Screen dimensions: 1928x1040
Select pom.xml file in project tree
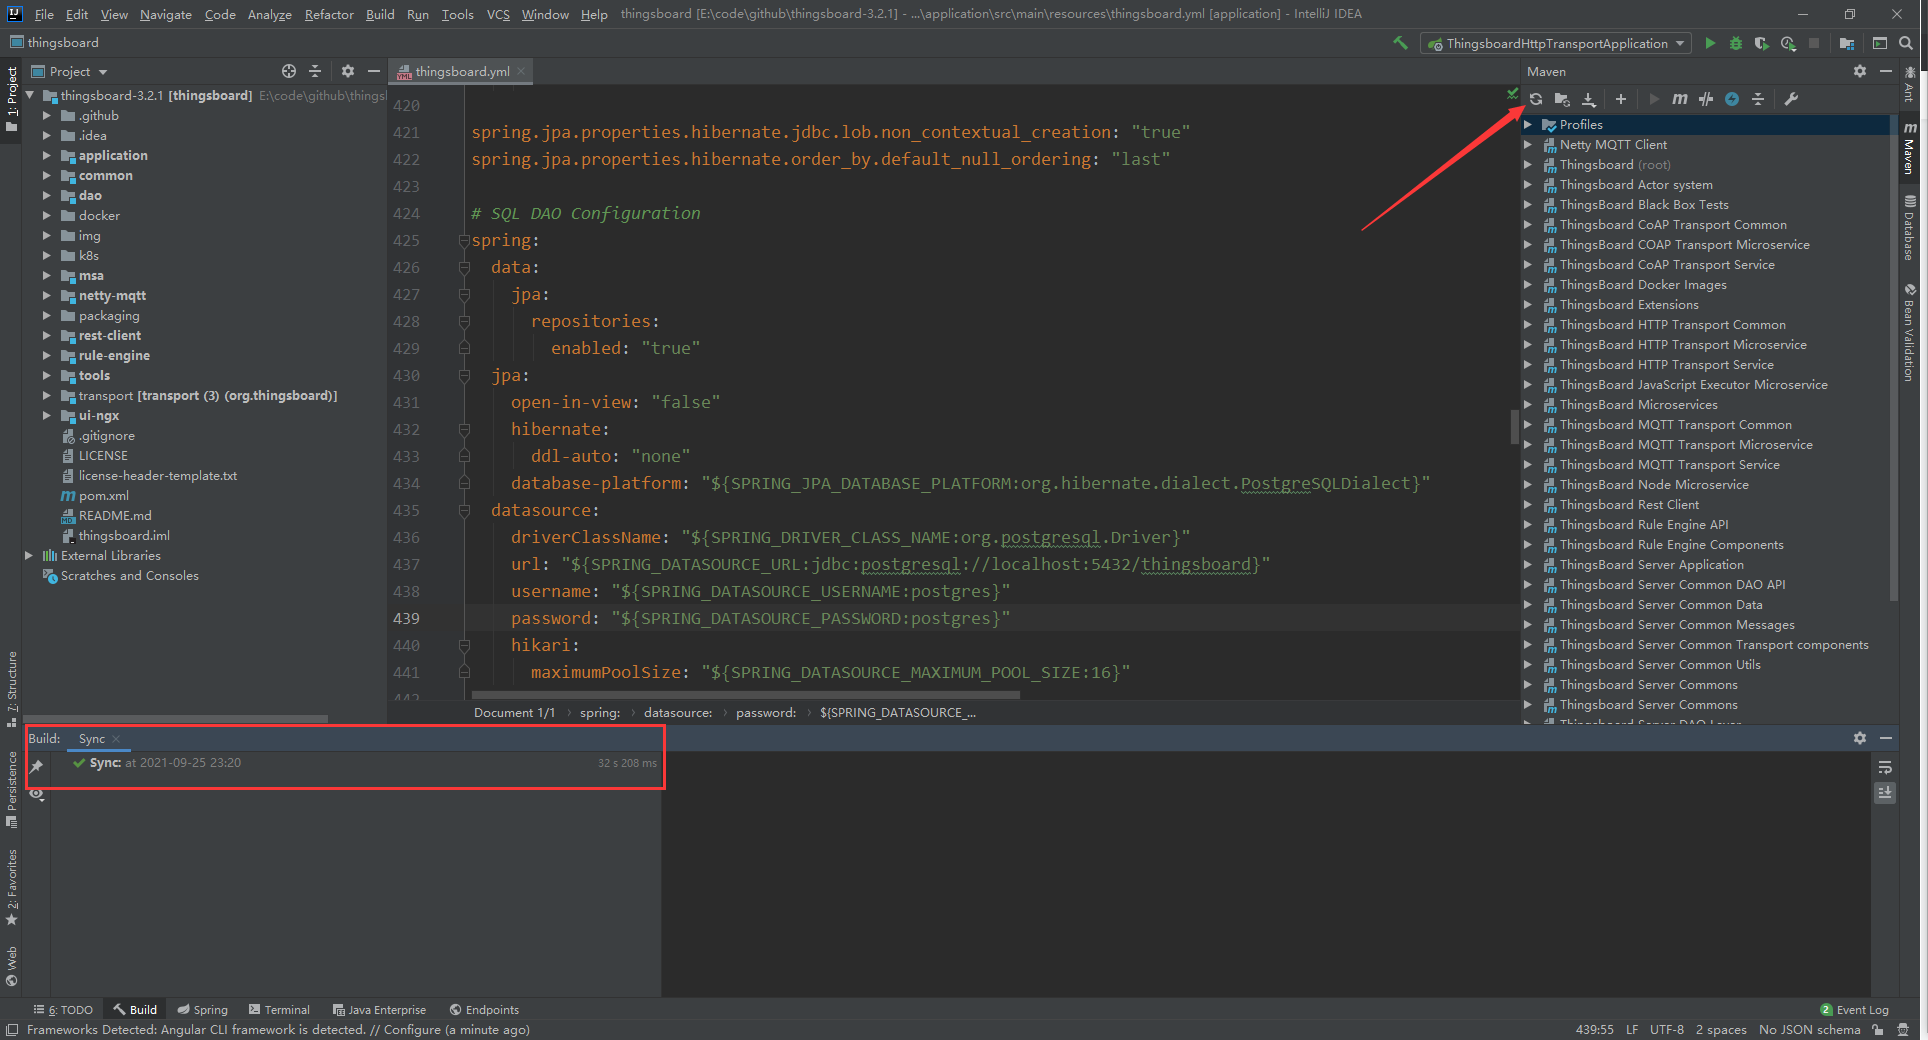pyautogui.click(x=103, y=496)
